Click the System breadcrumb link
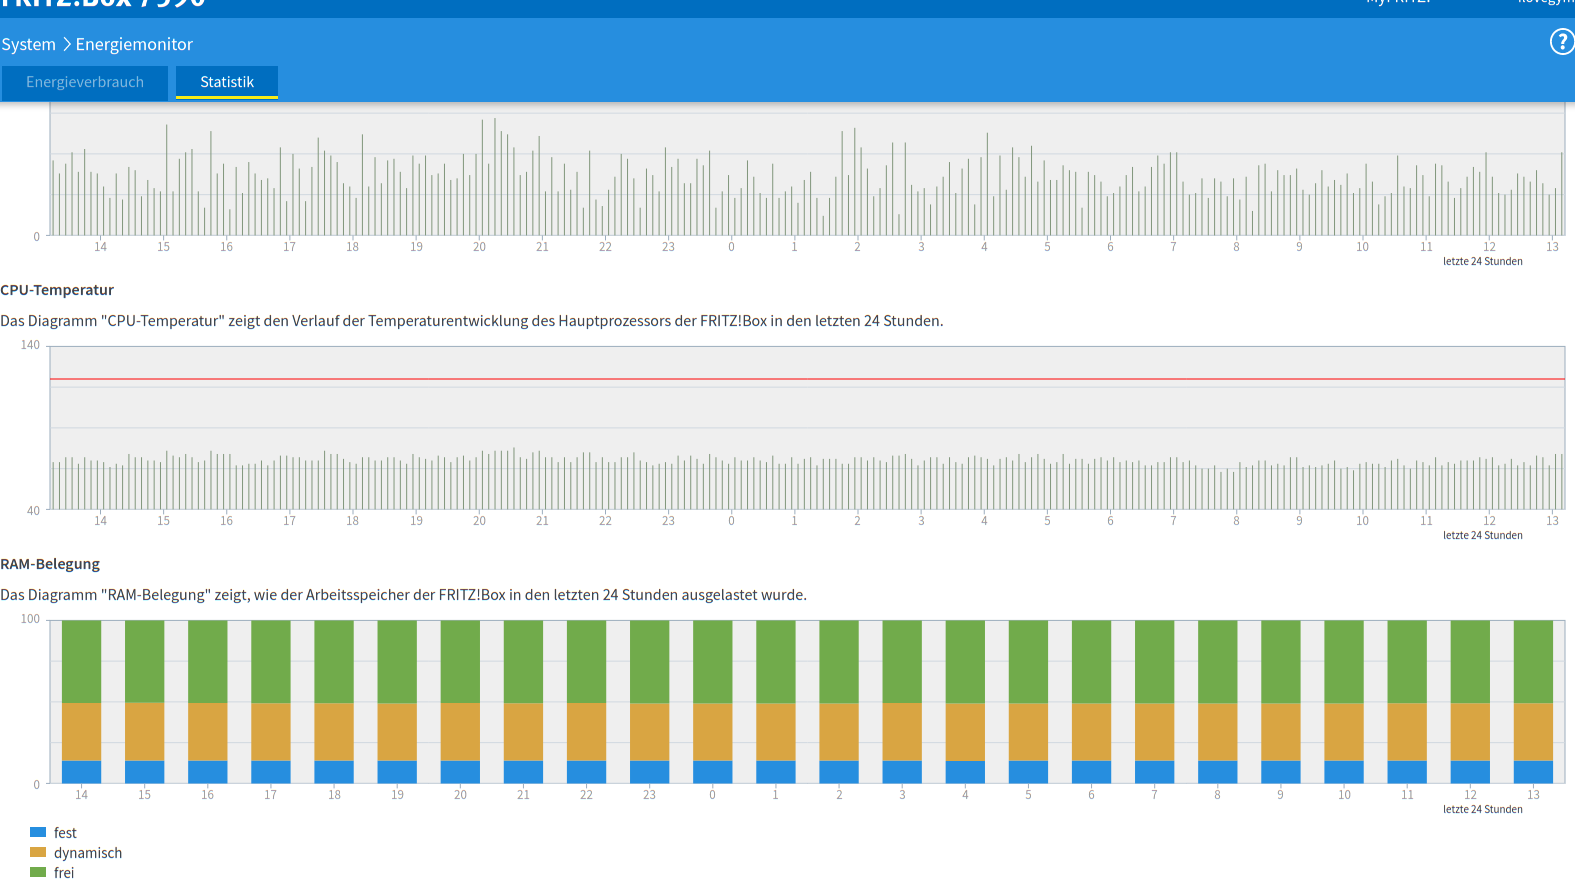 28,44
